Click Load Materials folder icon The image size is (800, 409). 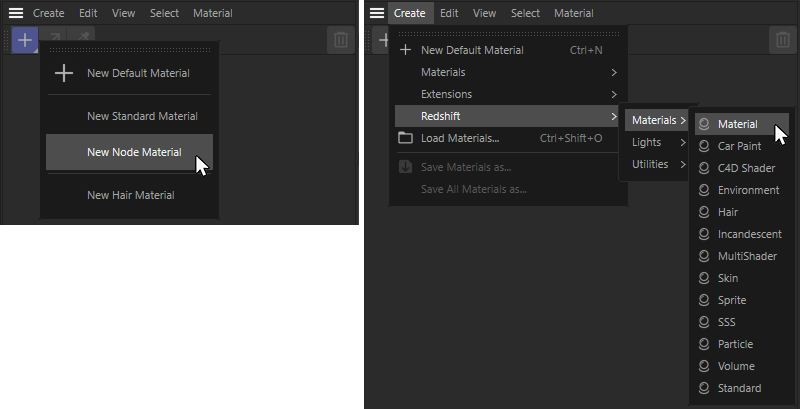coord(405,138)
